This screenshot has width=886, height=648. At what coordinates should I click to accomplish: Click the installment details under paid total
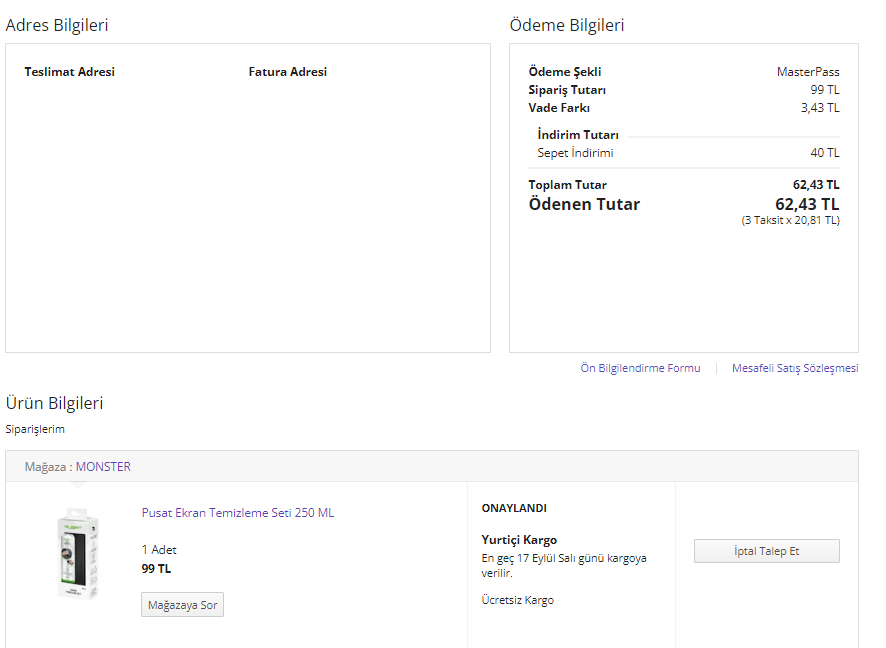790,220
